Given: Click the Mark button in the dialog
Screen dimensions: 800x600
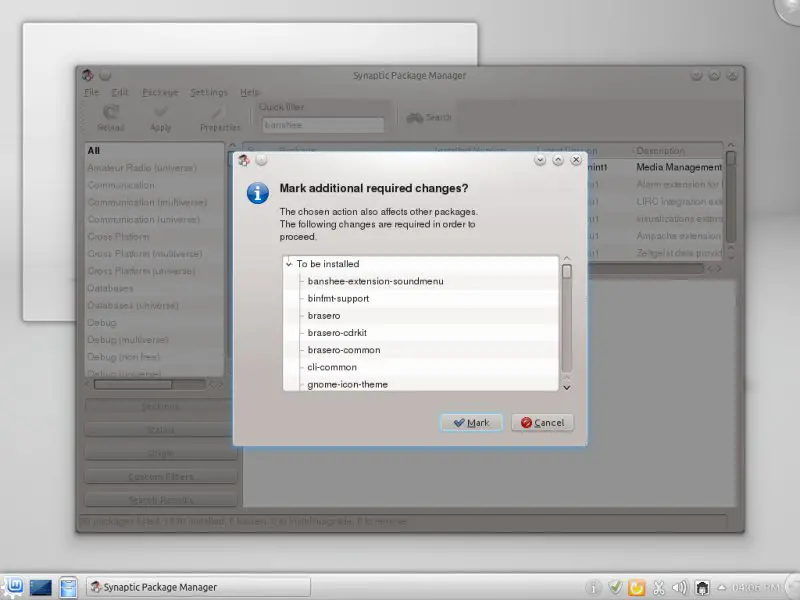Looking at the screenshot, I should (x=471, y=422).
